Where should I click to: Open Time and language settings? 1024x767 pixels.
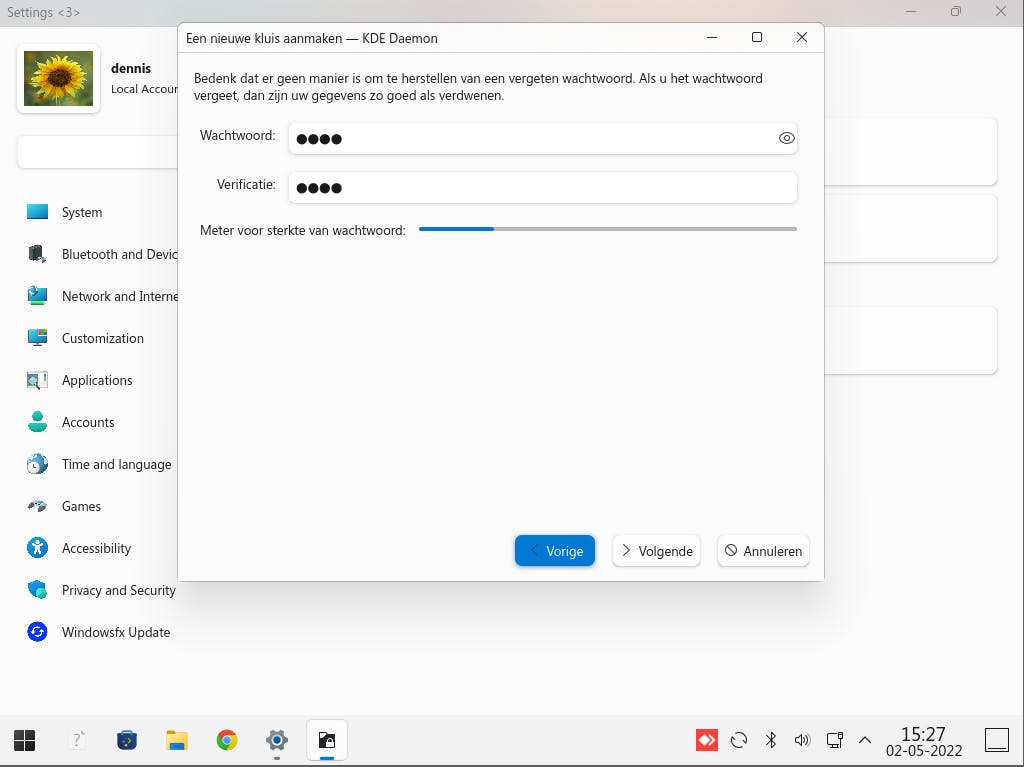(x=116, y=465)
